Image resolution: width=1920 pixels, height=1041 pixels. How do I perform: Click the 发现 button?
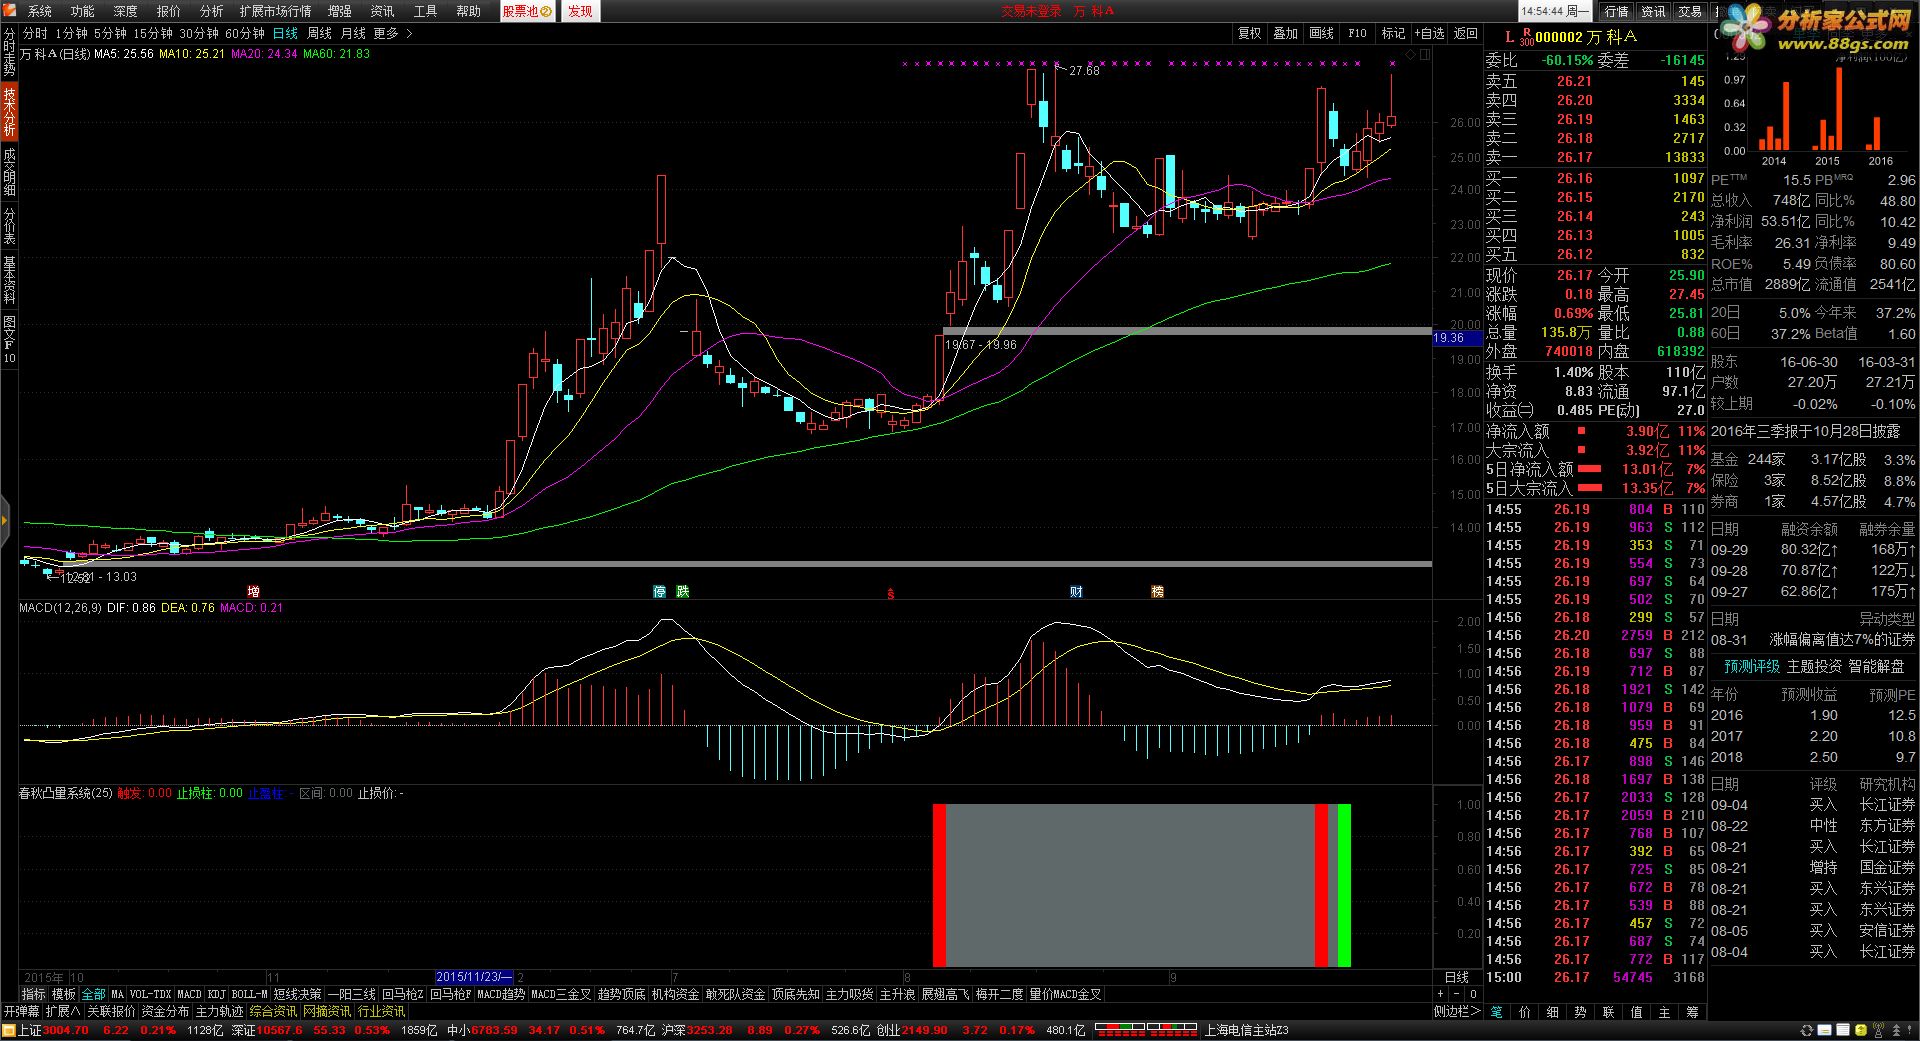click(580, 11)
